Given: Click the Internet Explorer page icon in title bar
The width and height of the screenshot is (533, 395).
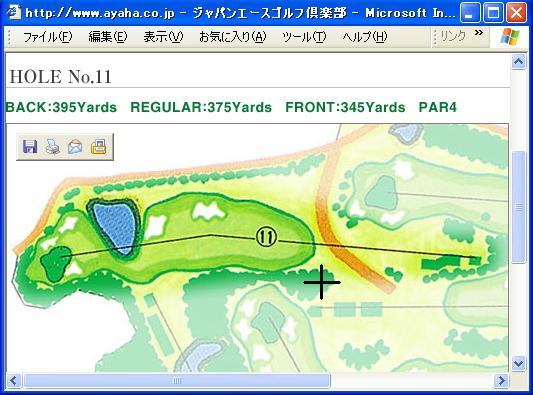Looking at the screenshot, I should click(x=13, y=12).
